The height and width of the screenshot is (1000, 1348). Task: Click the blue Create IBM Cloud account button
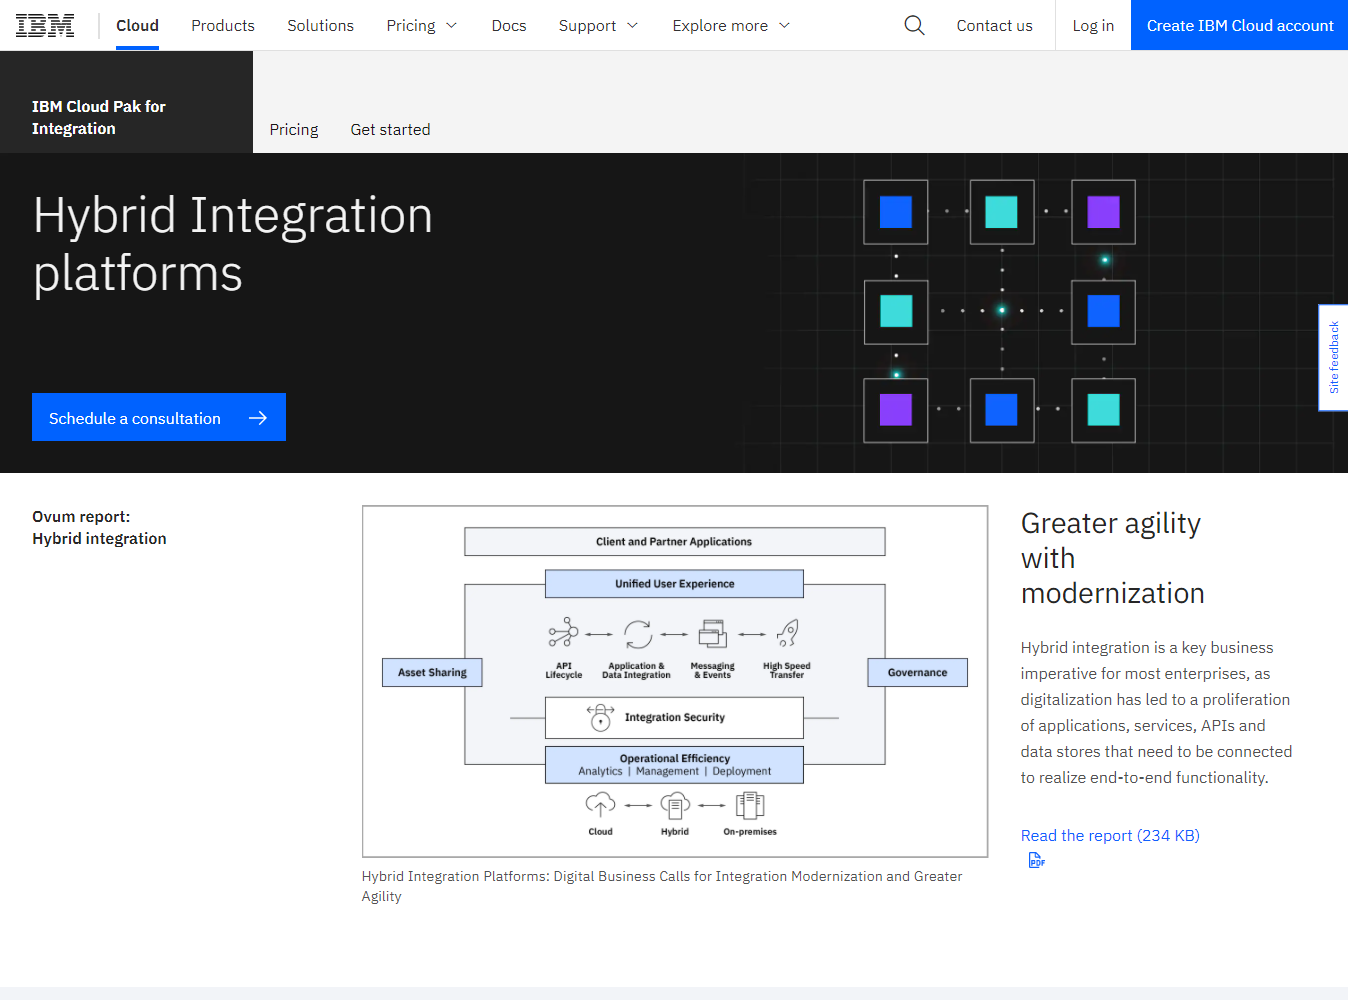click(x=1238, y=25)
